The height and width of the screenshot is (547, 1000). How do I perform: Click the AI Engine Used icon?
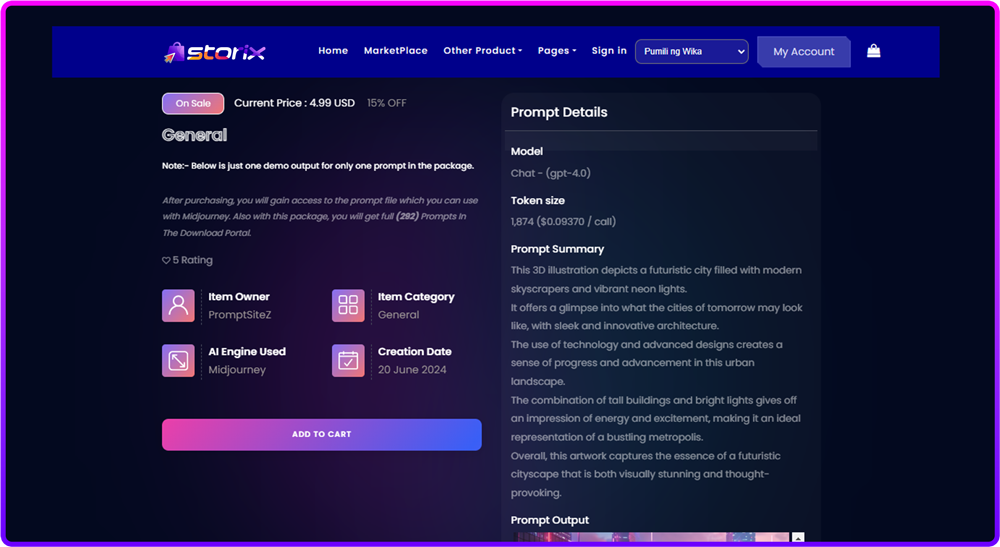[178, 361]
